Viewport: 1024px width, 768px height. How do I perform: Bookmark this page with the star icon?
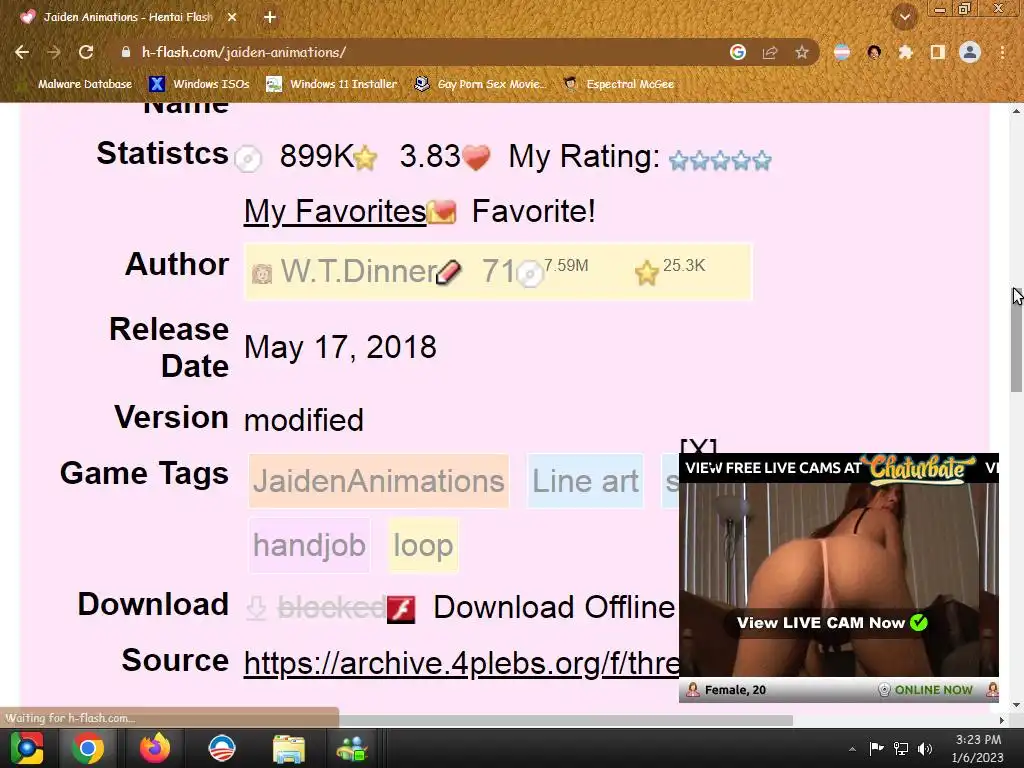pyautogui.click(x=802, y=52)
